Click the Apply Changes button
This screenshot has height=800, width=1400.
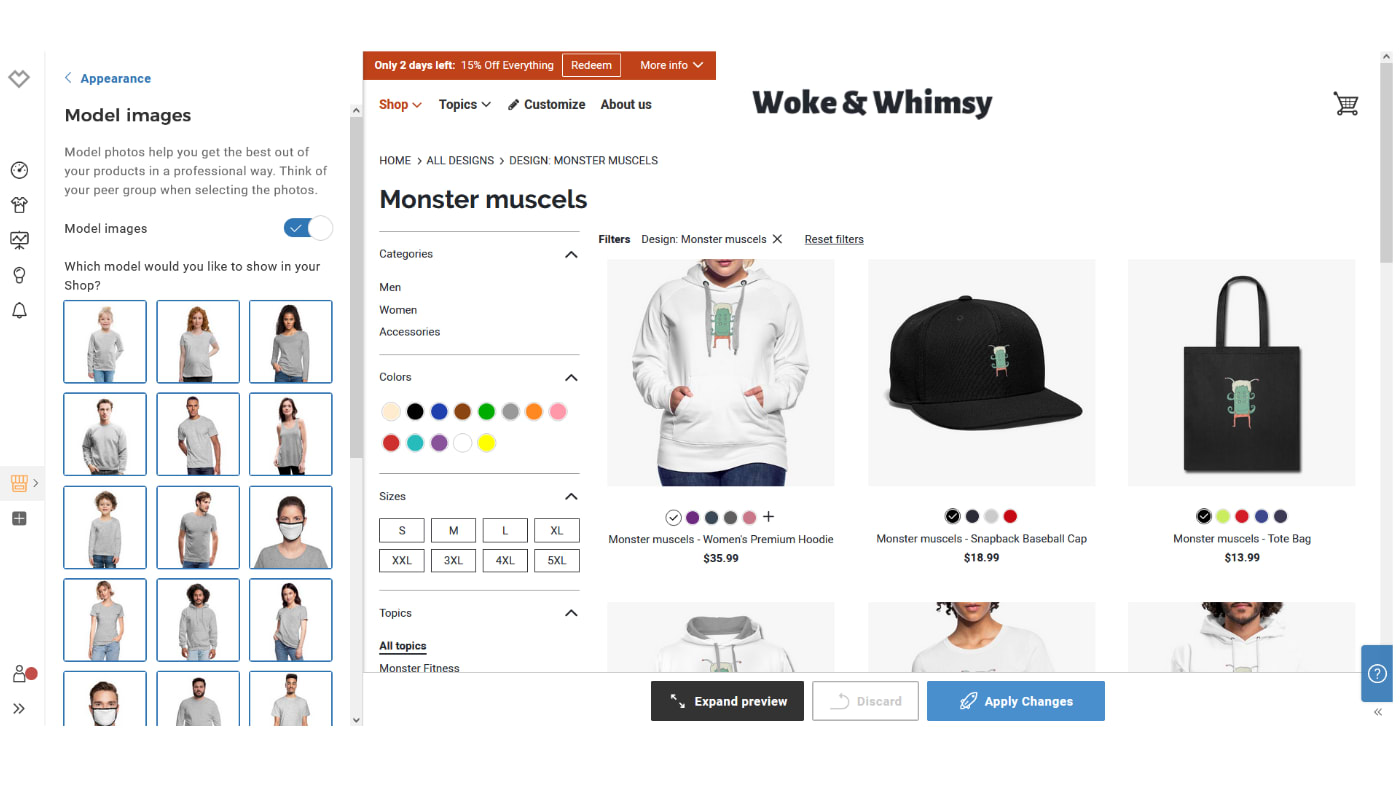1016,701
